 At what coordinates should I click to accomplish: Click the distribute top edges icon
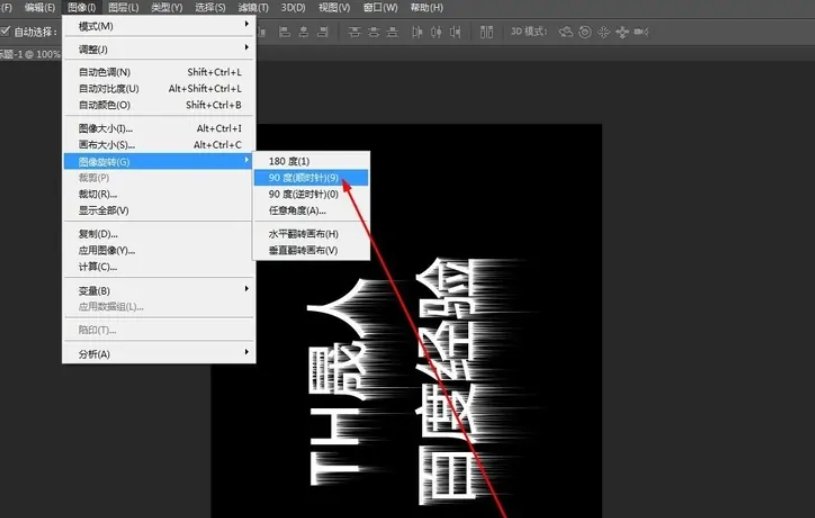click(354, 32)
